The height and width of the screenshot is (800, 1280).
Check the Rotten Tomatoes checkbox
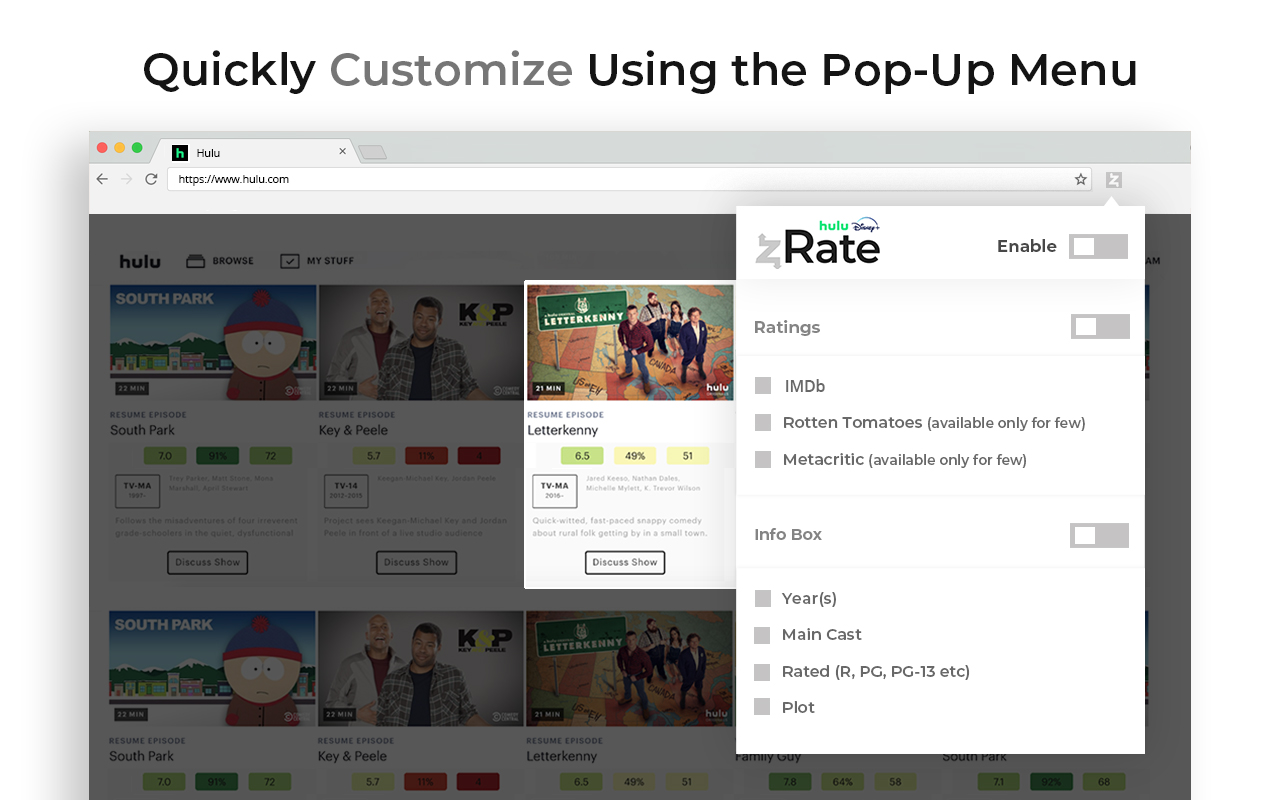(x=763, y=423)
